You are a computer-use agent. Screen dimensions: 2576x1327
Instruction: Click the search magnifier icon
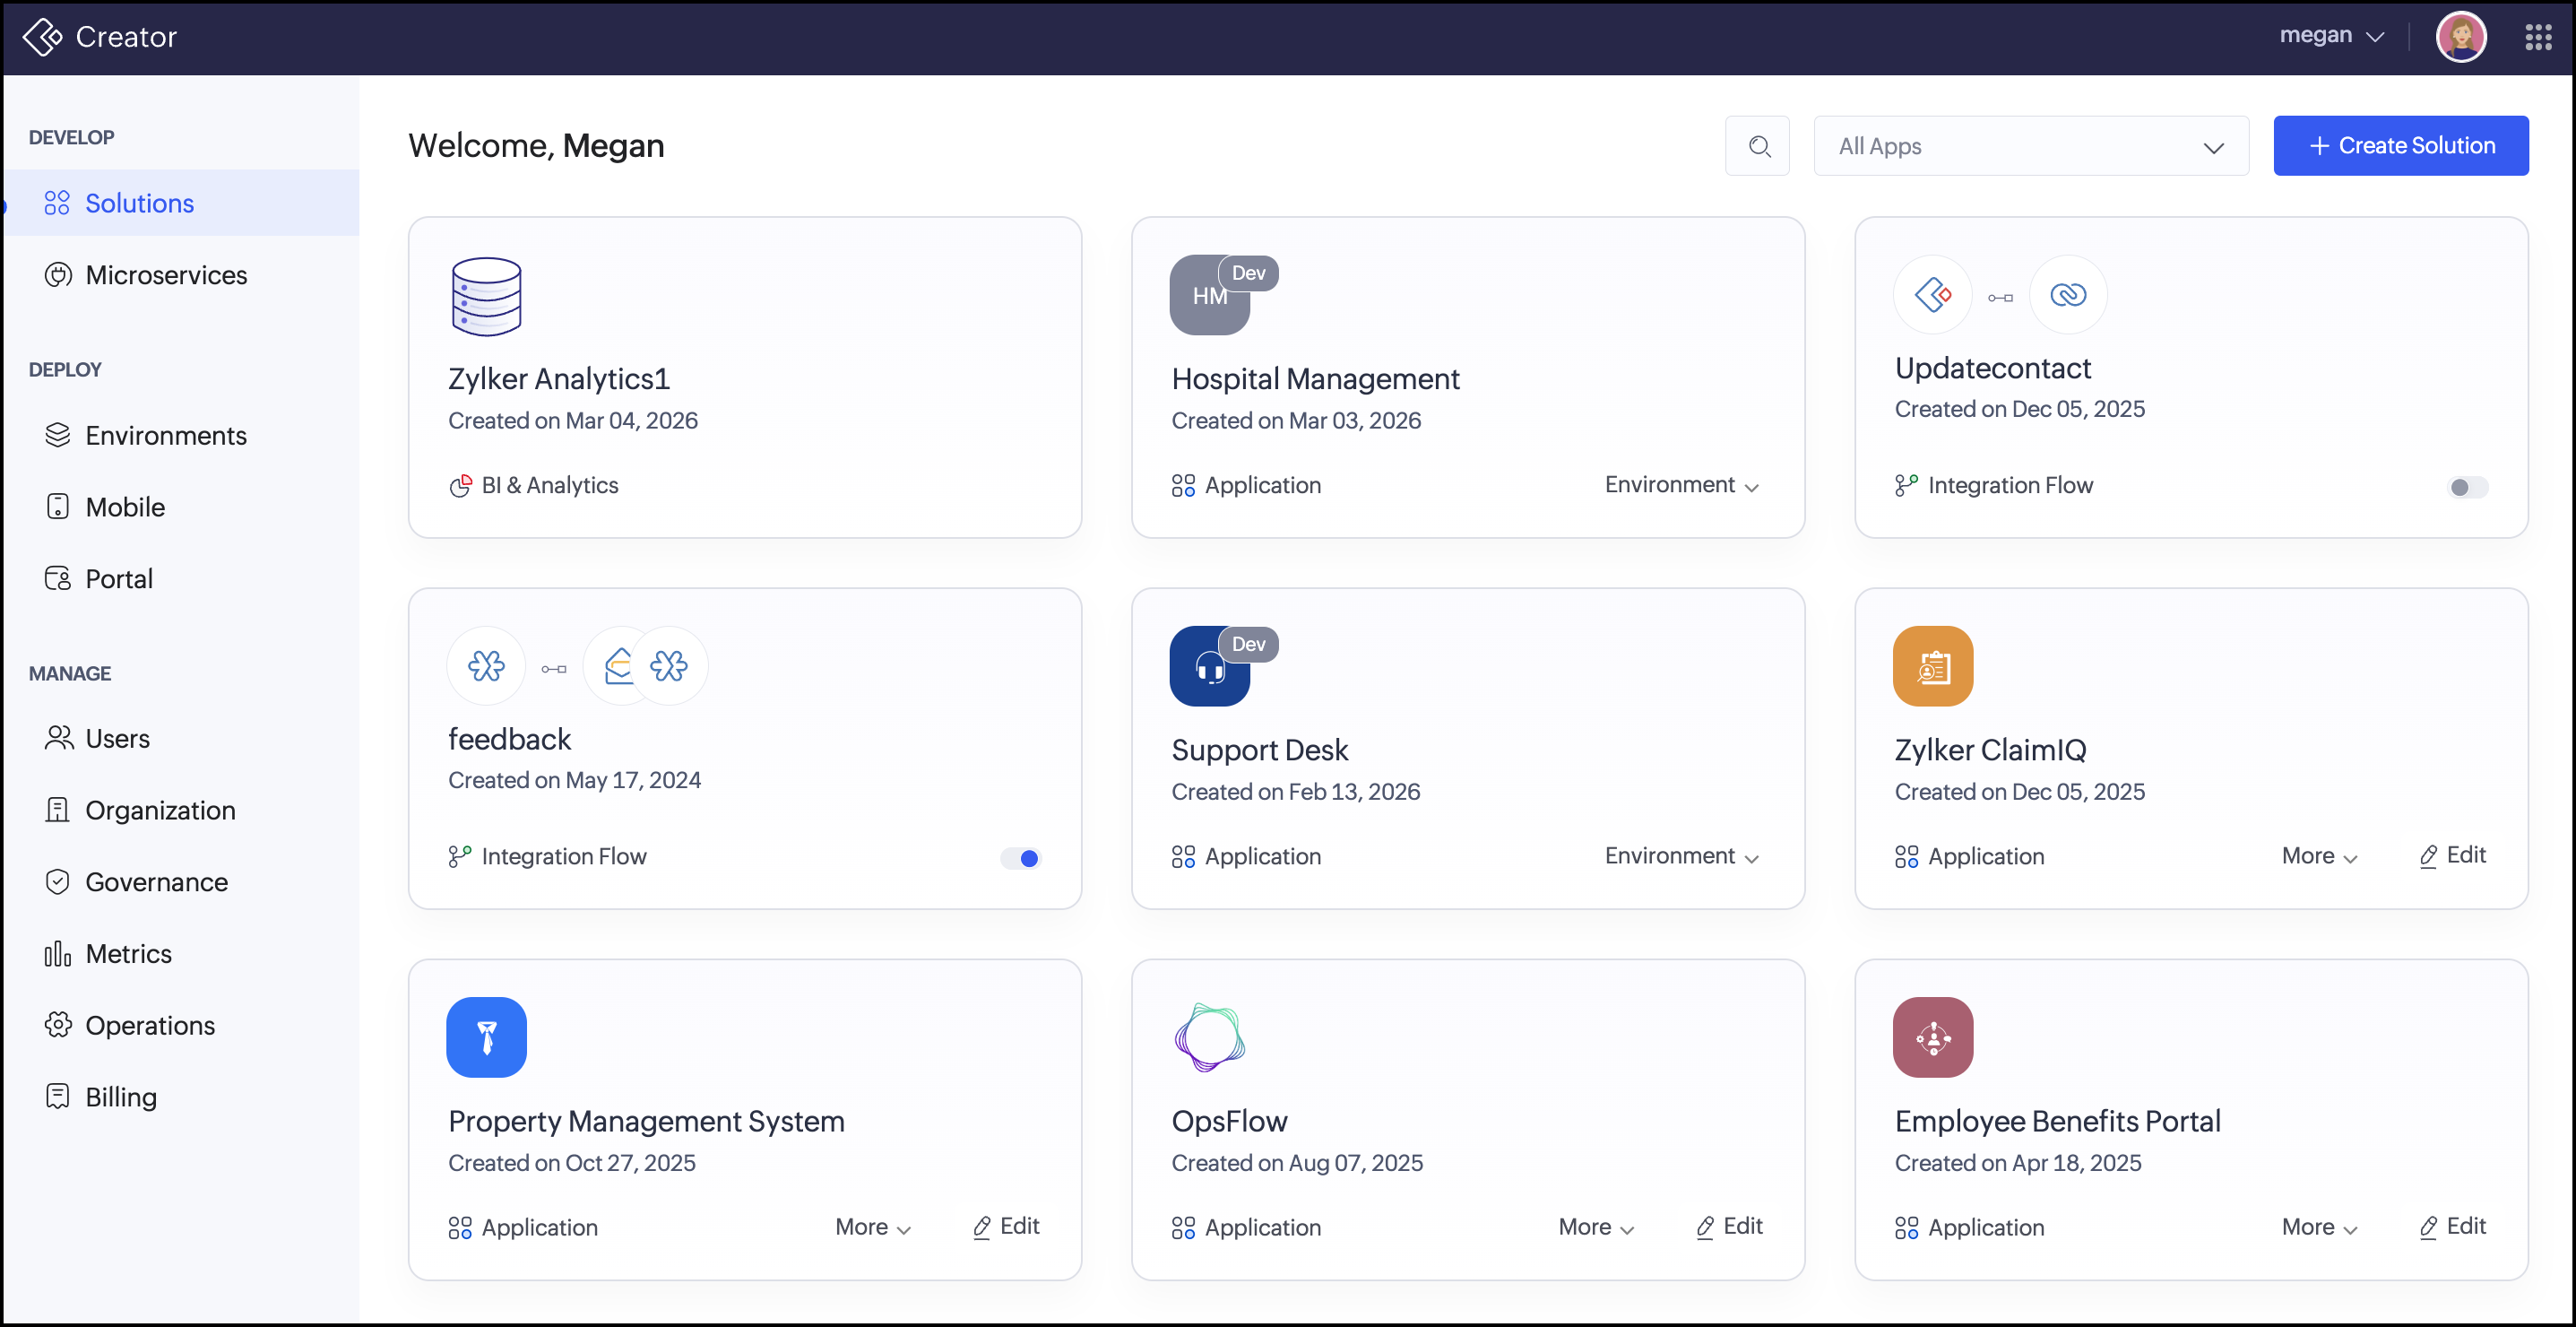(1758, 146)
